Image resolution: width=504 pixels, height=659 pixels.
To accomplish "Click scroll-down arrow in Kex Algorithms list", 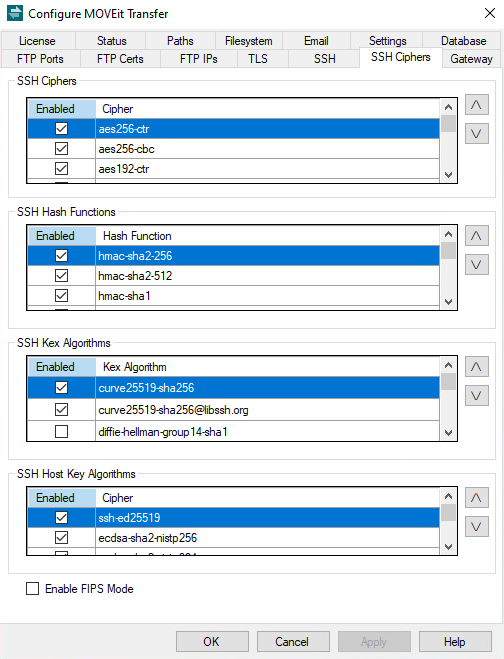I will click(449, 433).
